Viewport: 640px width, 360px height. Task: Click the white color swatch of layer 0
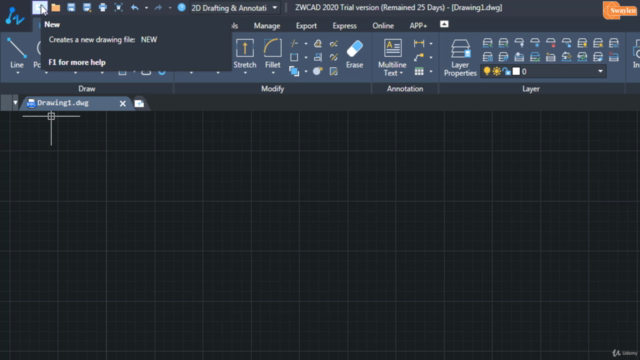(x=516, y=71)
